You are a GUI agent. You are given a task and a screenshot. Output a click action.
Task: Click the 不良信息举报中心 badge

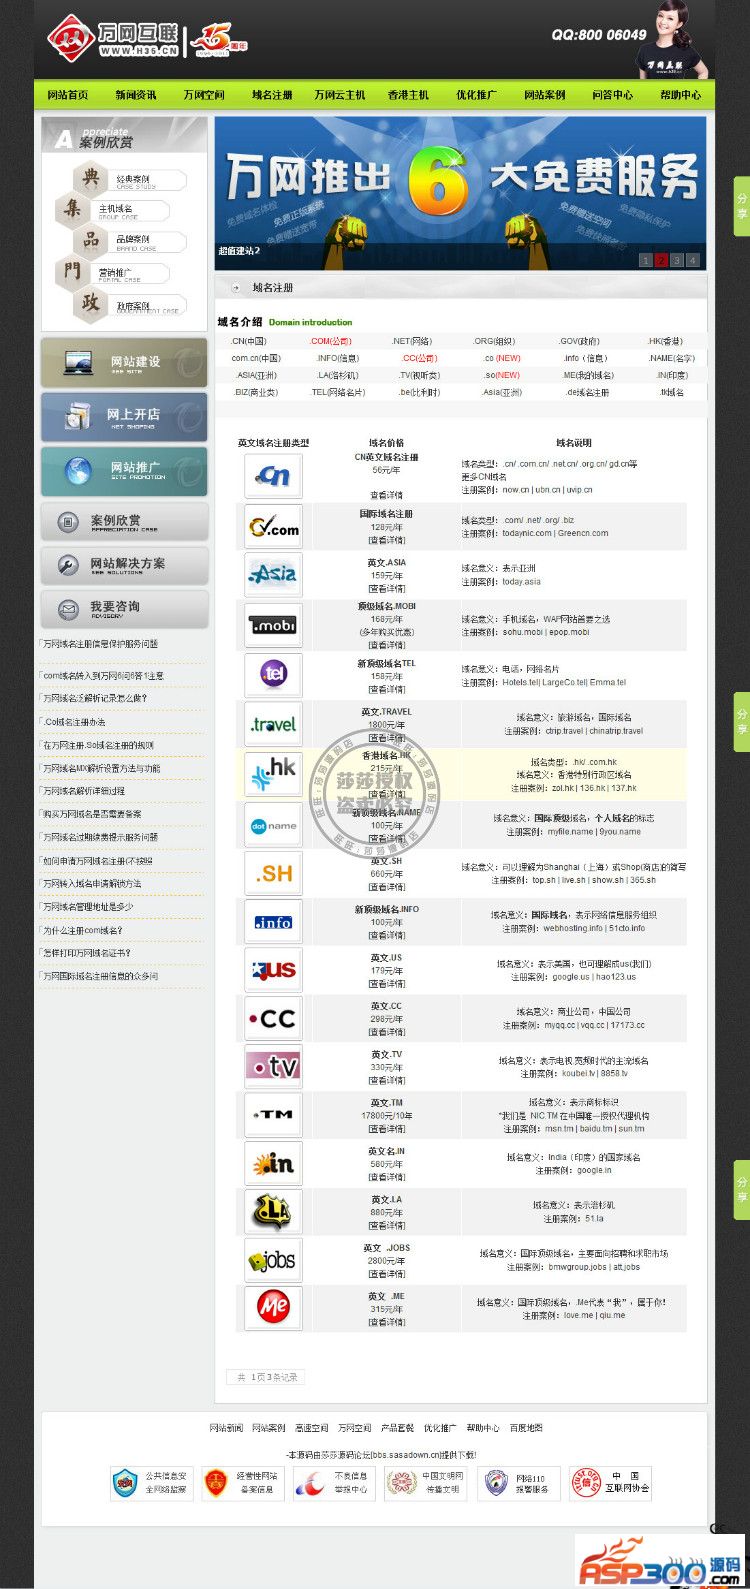335,1483
